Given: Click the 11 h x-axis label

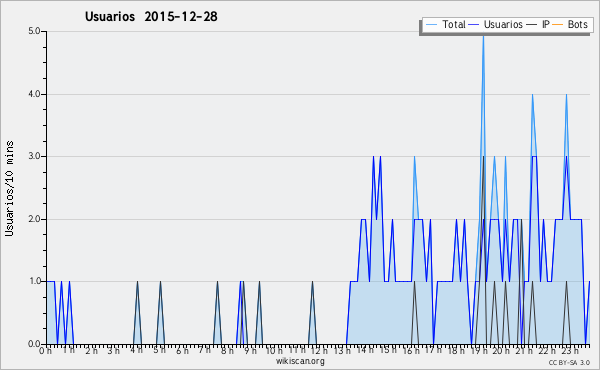Looking at the screenshot, I should (297, 350).
